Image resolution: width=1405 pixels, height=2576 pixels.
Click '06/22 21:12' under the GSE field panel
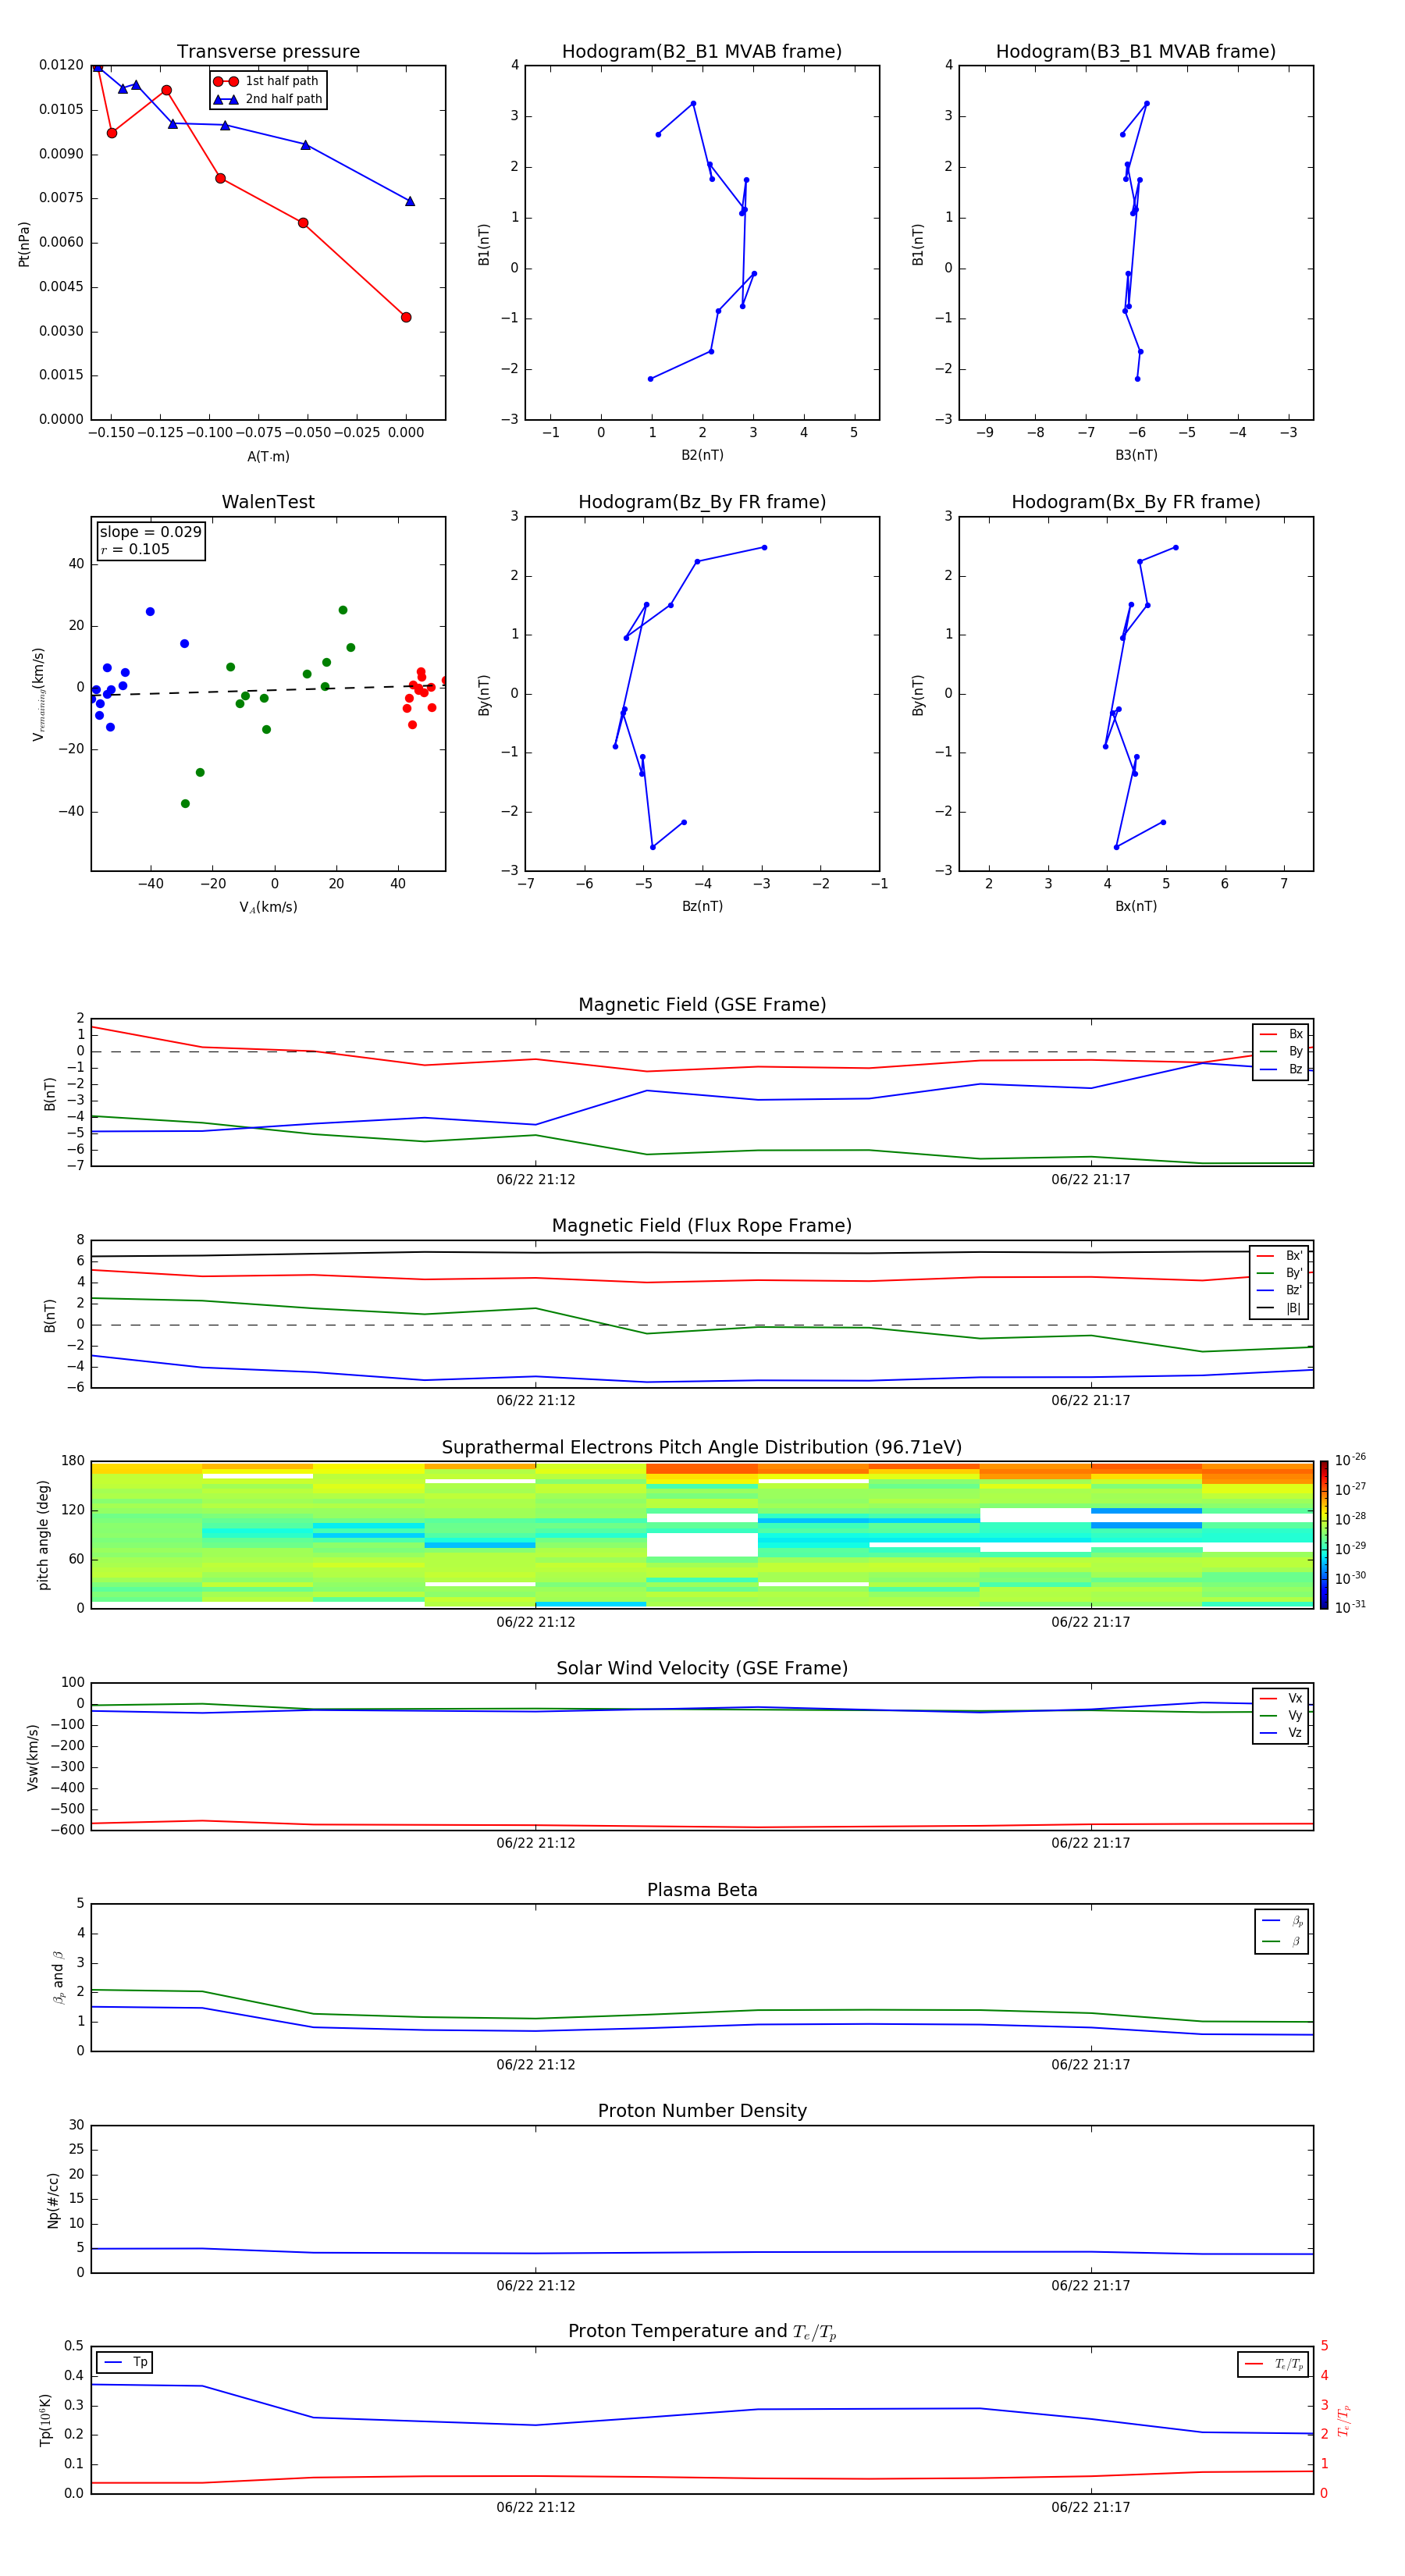click(x=536, y=1180)
